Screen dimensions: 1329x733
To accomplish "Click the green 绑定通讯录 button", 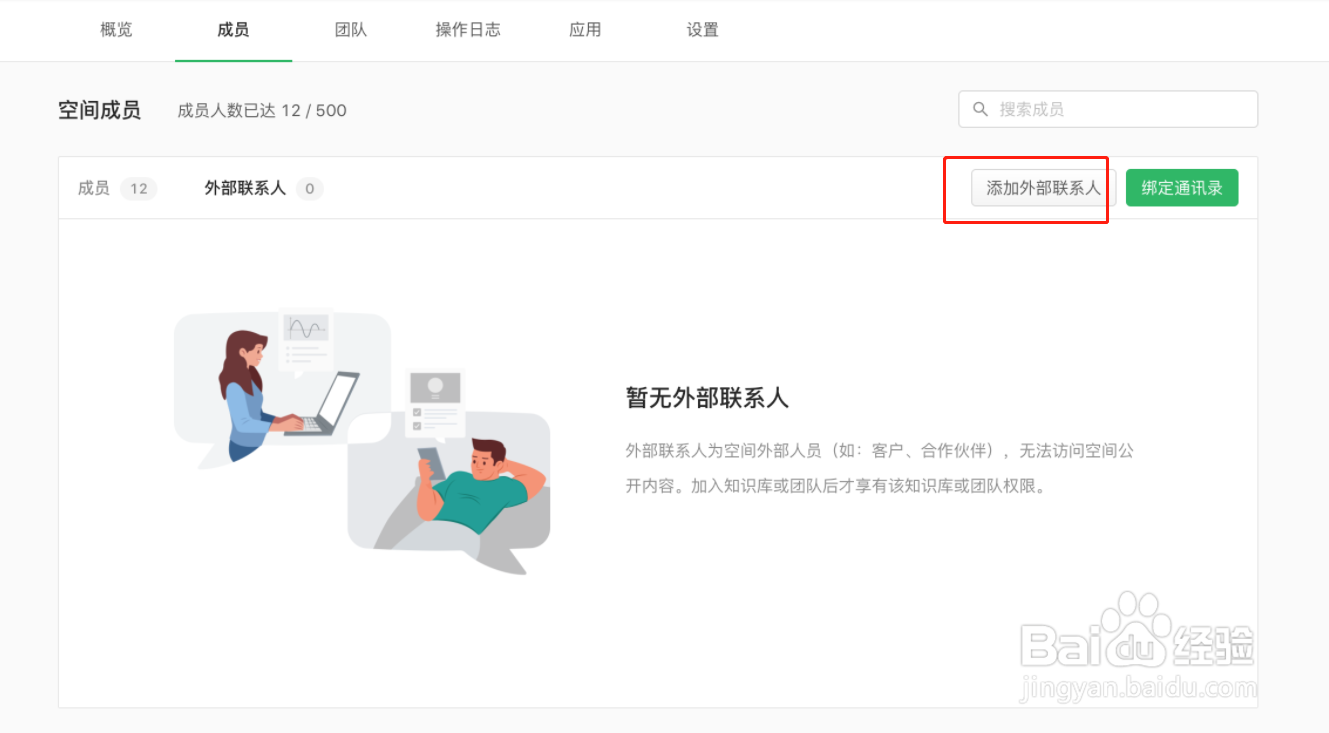I will (x=1182, y=188).
